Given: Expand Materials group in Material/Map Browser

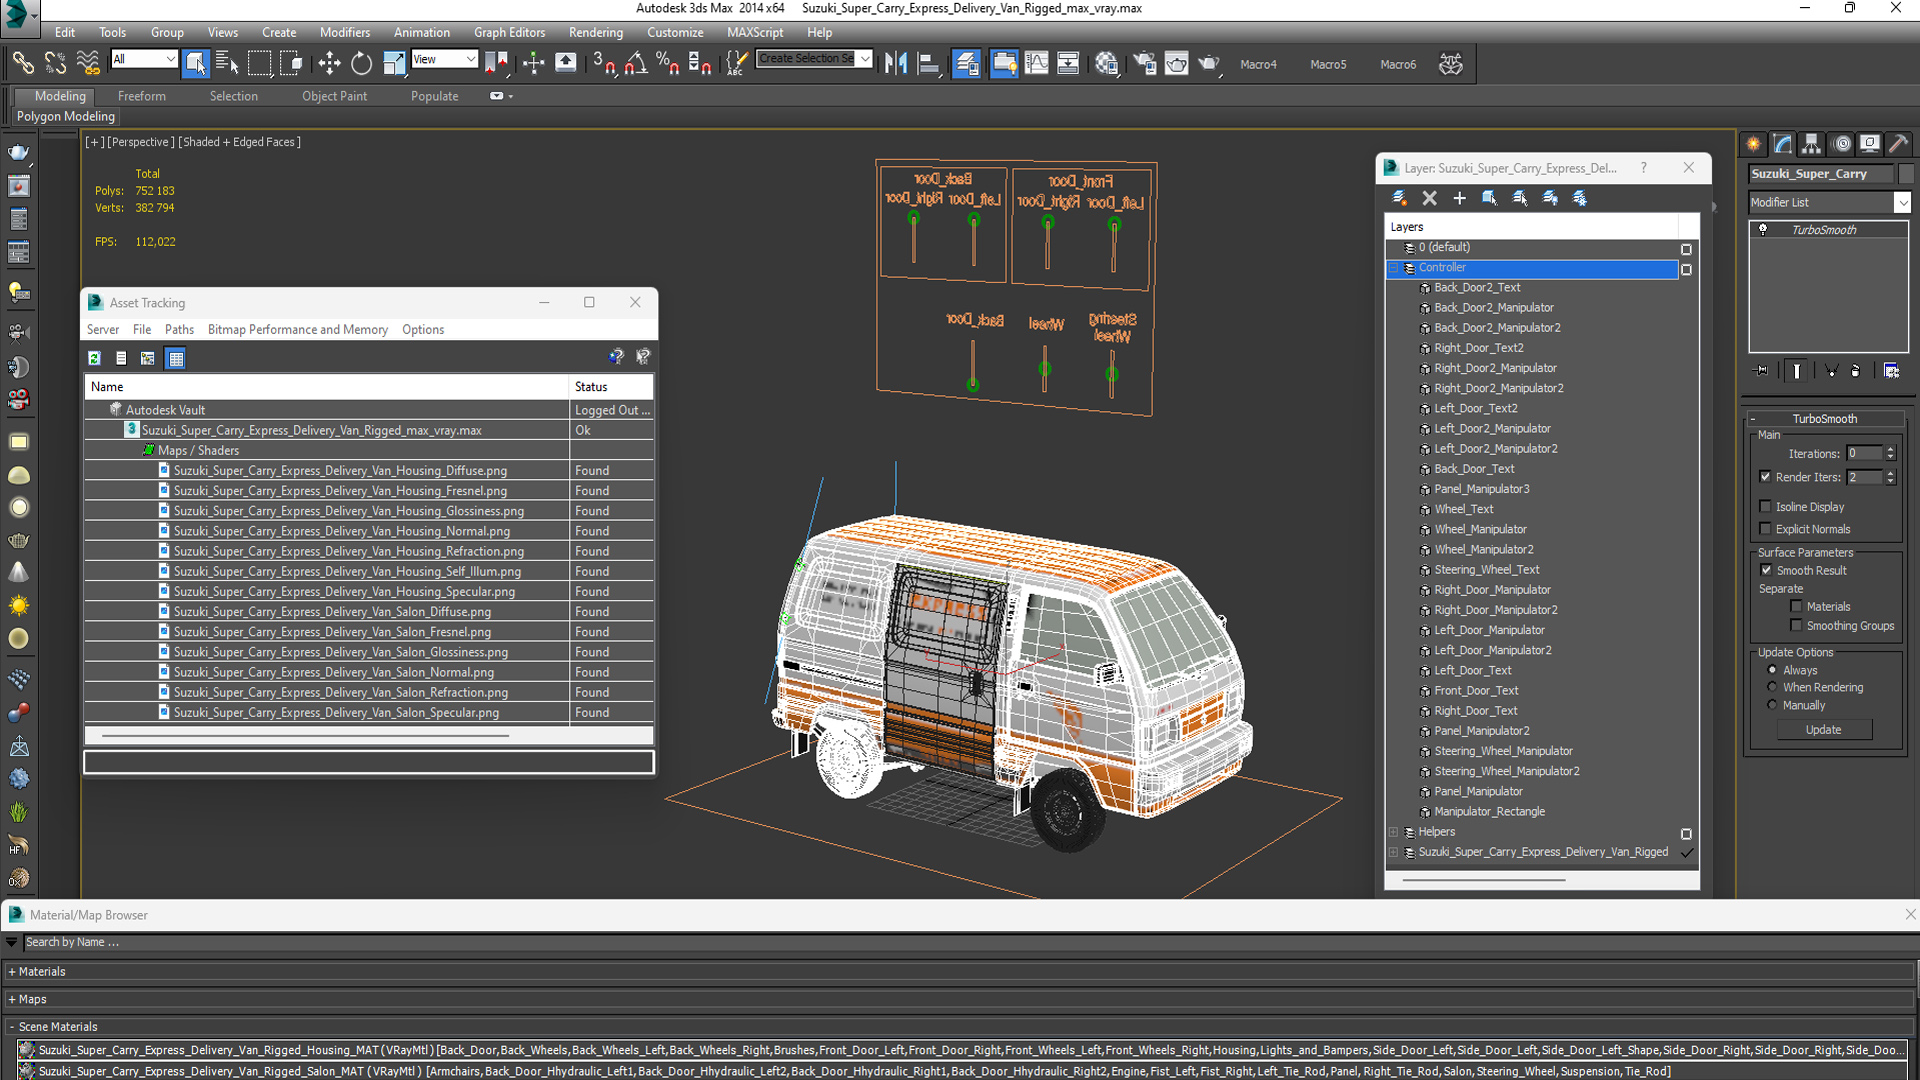Looking at the screenshot, I should tap(12, 972).
